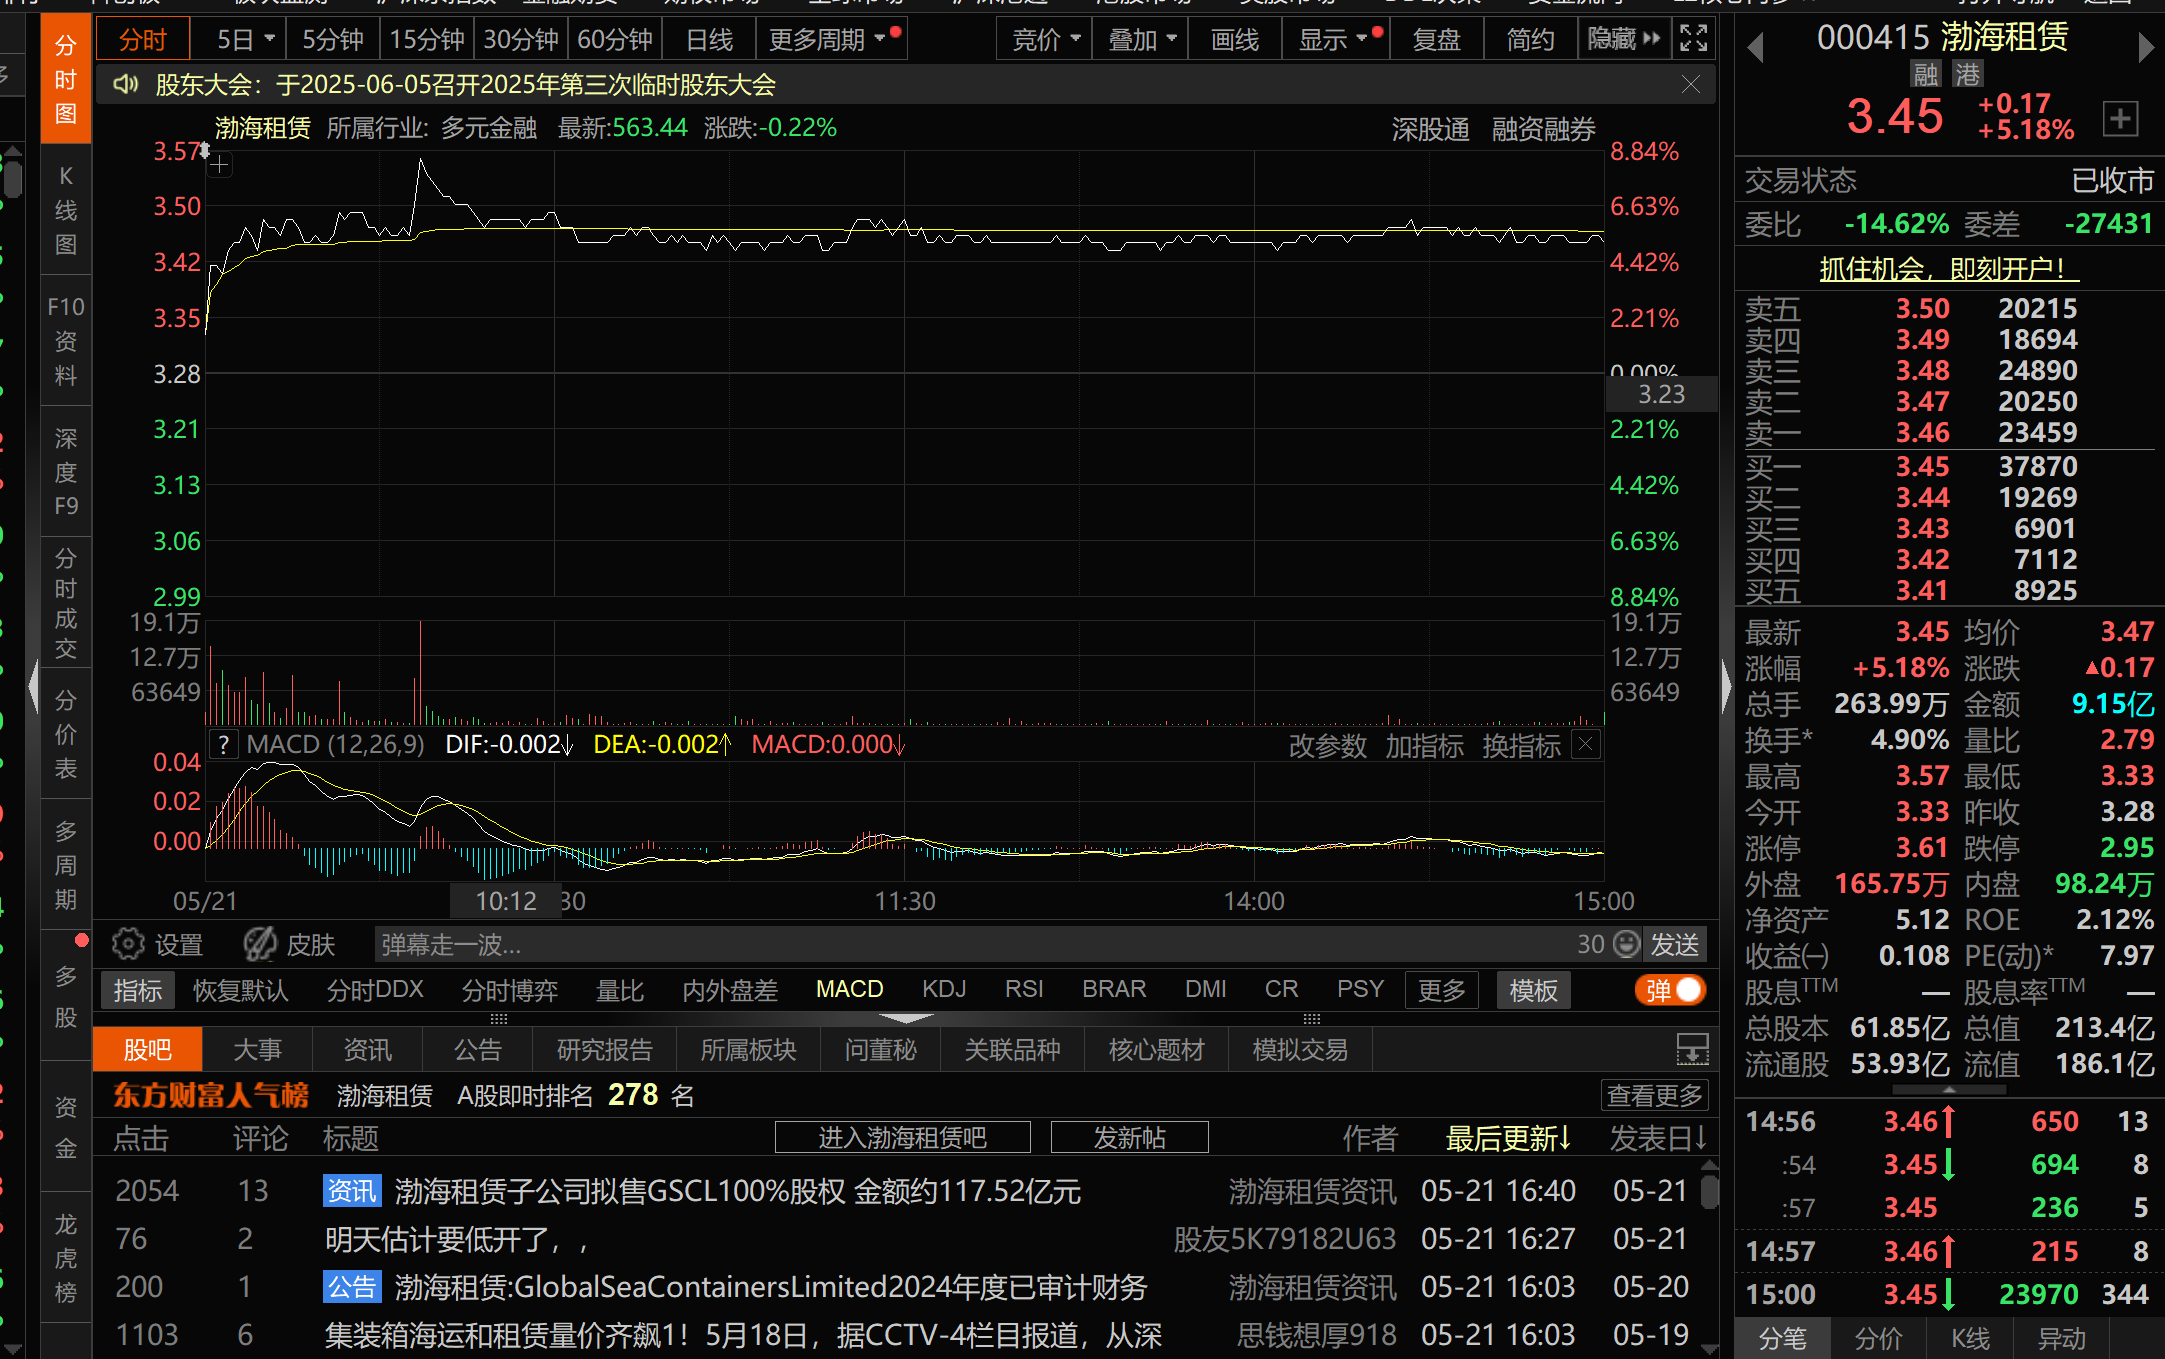
Task: Type in the 弹幕走一波 input field
Action: pos(970,943)
